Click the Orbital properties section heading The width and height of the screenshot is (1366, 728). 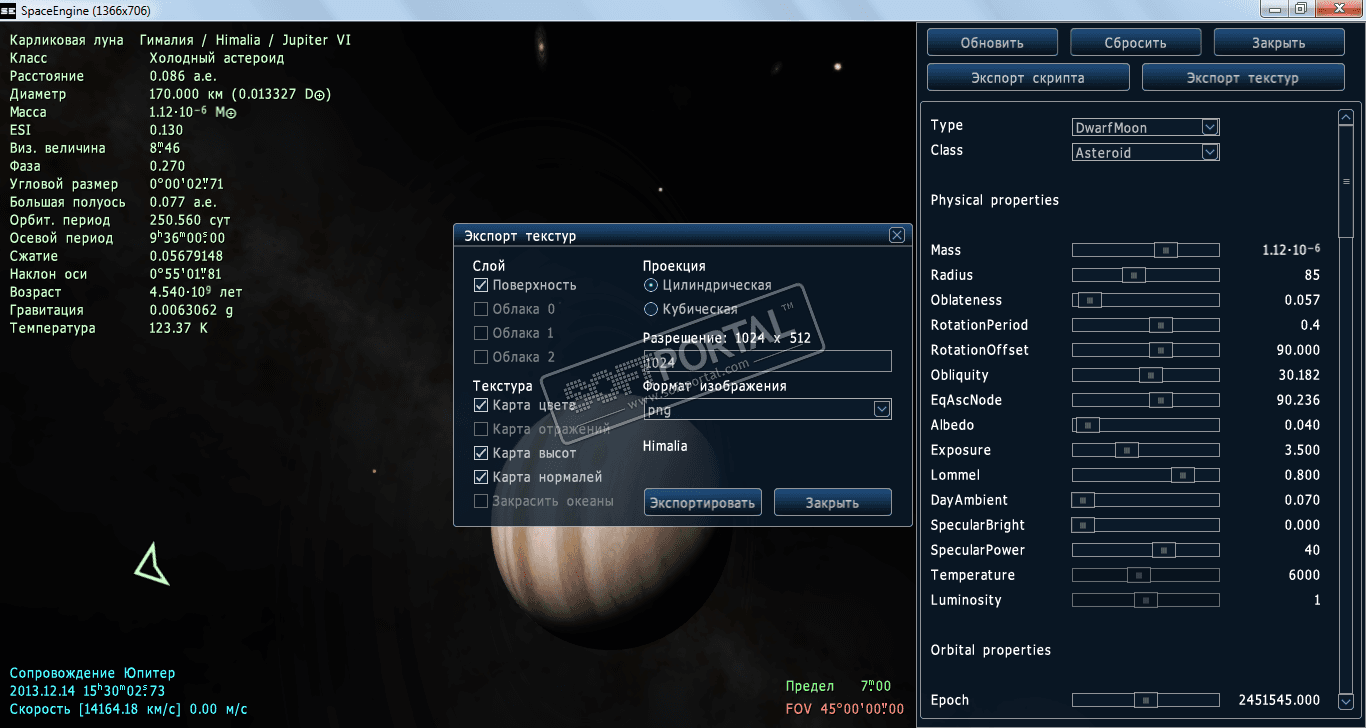991,650
